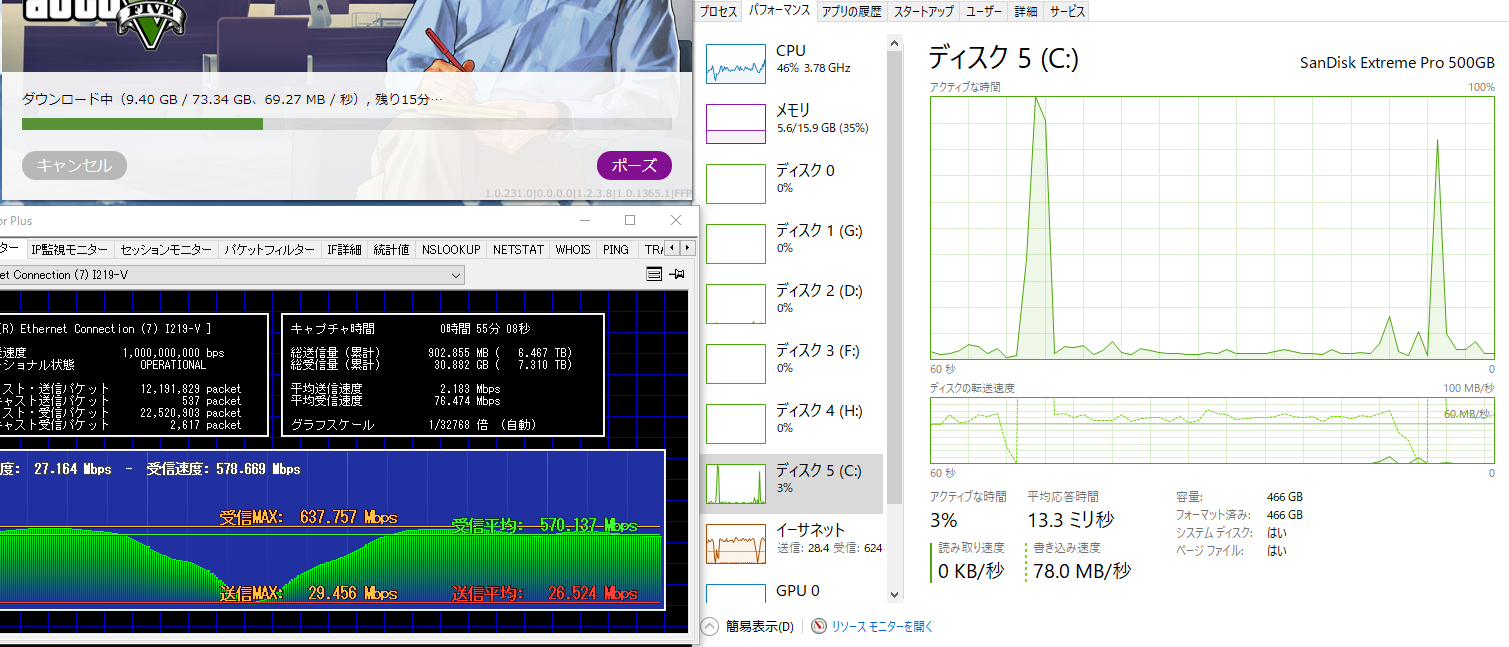The width and height of the screenshot is (1509, 647).
Task: Switch to the アプリの履歴 tab
Action: 851,12
